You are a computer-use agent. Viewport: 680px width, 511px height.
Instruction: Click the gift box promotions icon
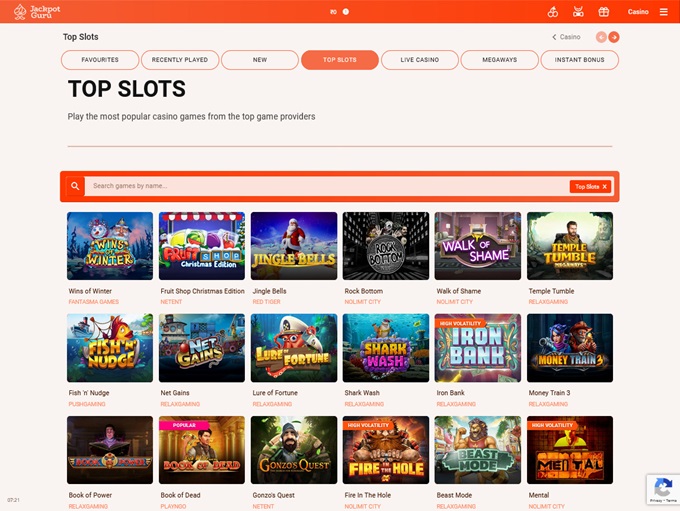[604, 12]
